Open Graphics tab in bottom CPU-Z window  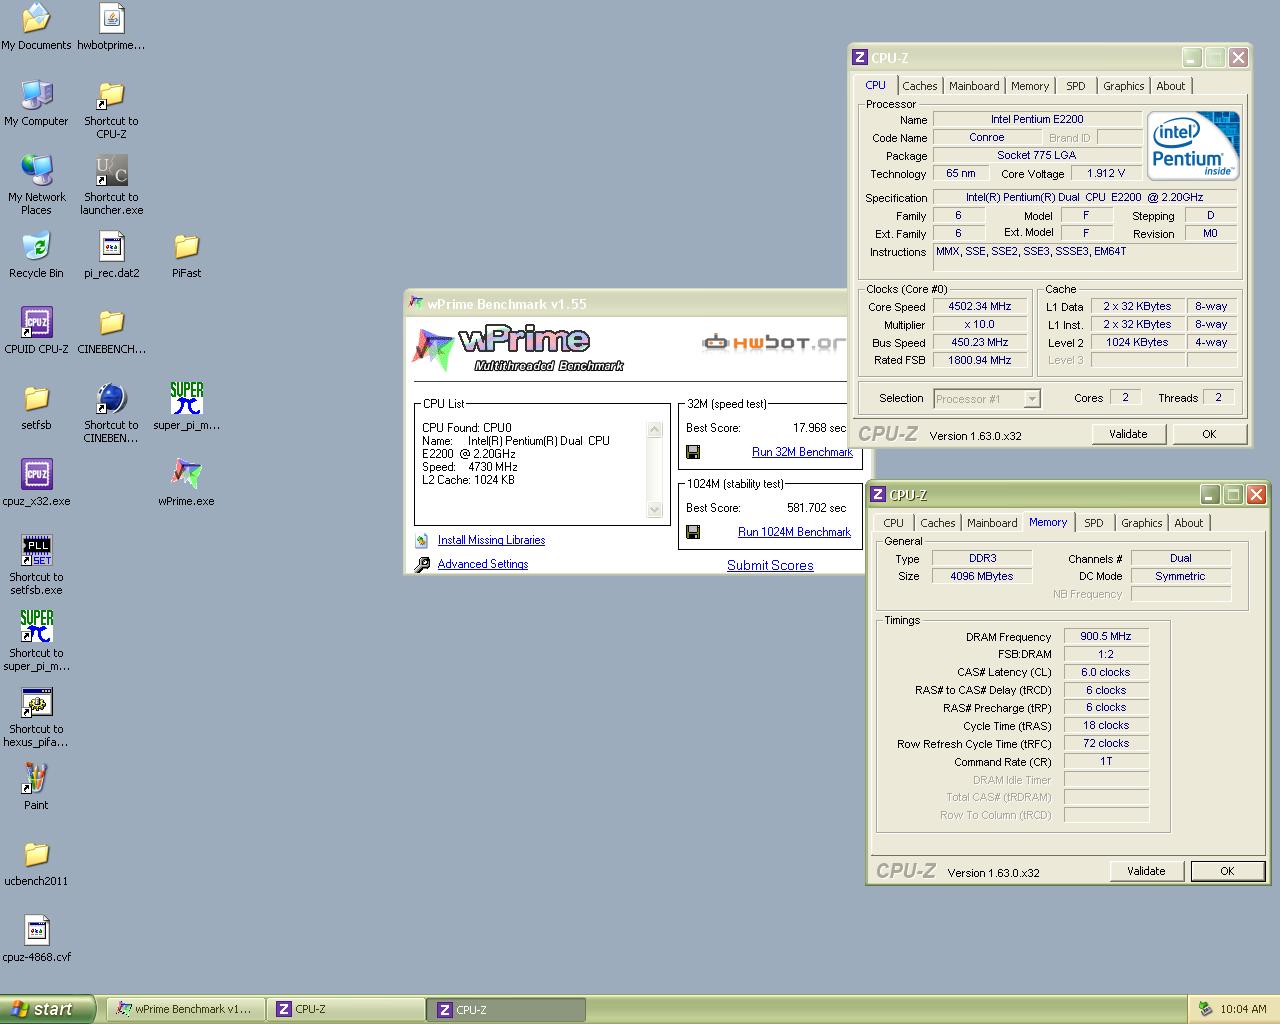(1142, 523)
